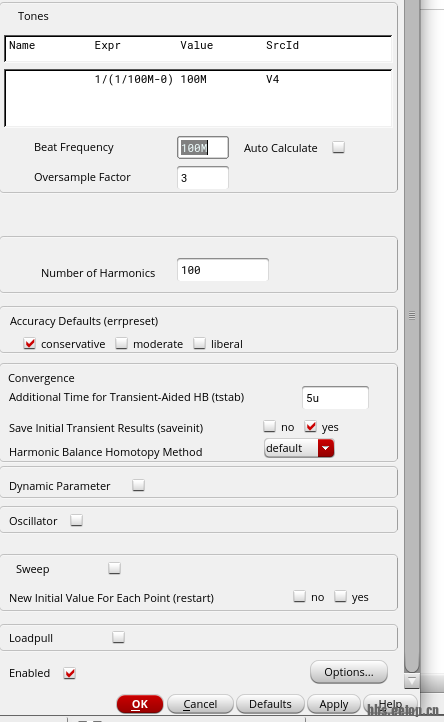This screenshot has width=444, height=722.
Task: Toggle the Enabled checkbox
Action: tap(70, 673)
